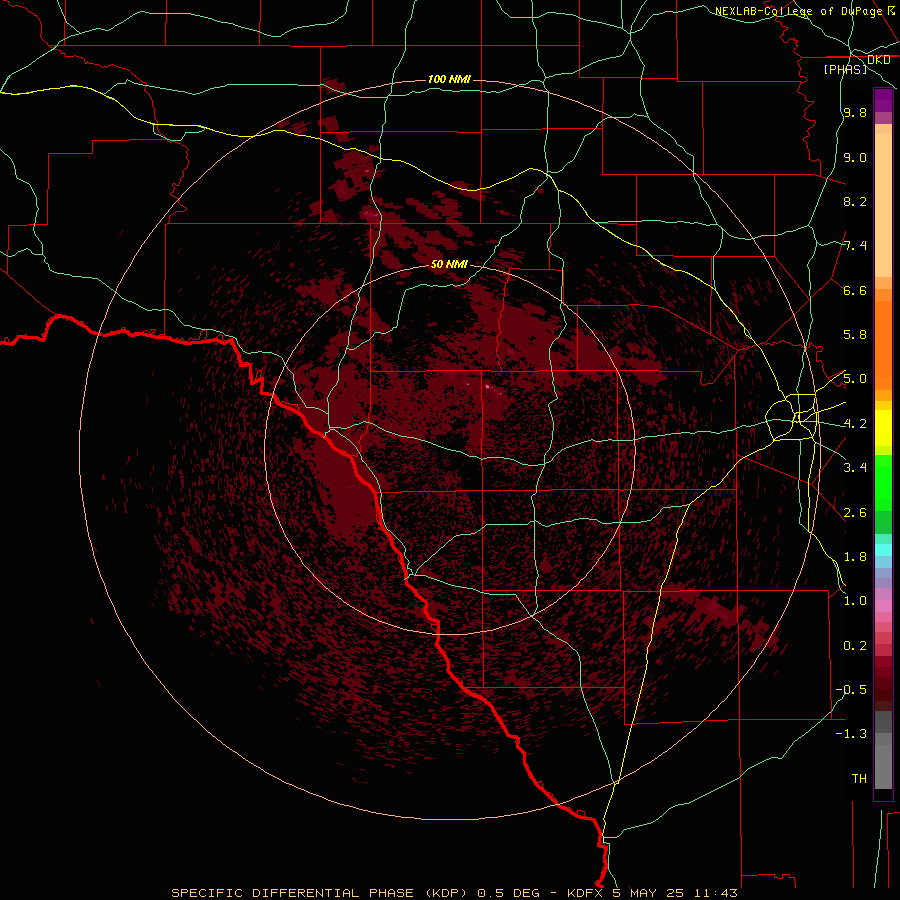Click the 0.2 legend value
The image size is (900, 900).
(855, 645)
